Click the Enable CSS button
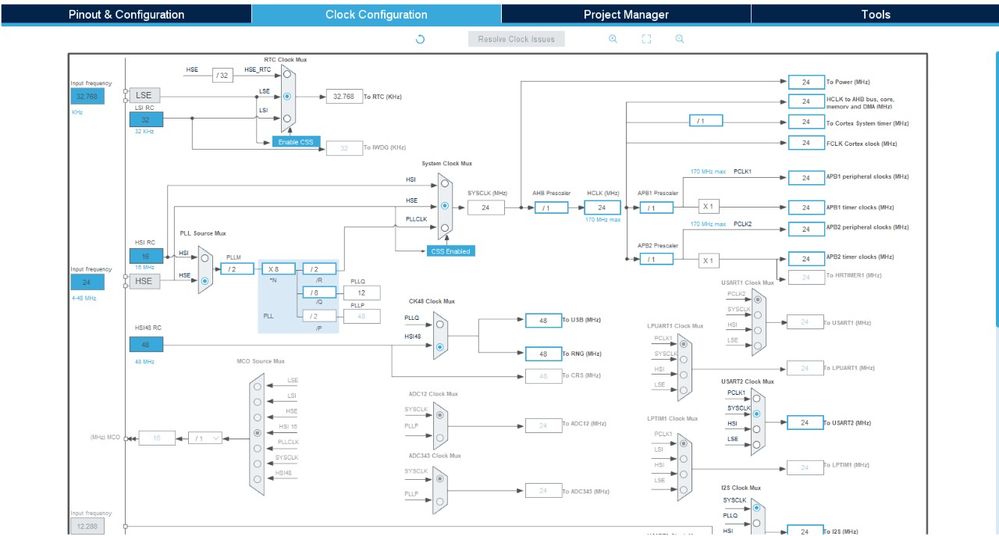The height and width of the screenshot is (536, 999). (x=296, y=142)
